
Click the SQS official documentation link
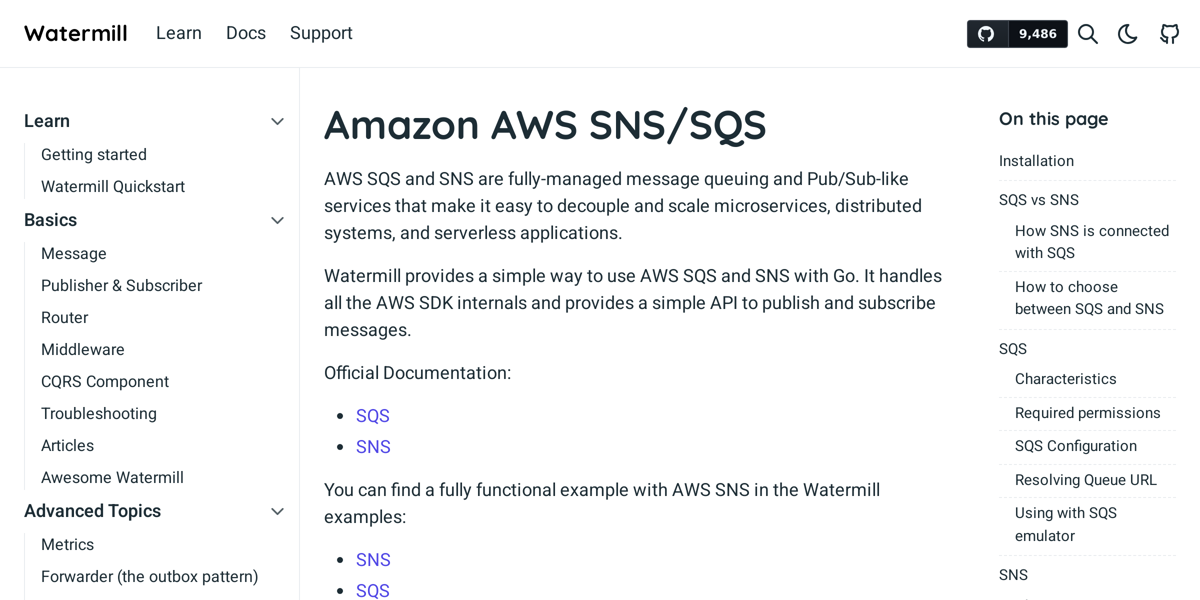(x=372, y=415)
